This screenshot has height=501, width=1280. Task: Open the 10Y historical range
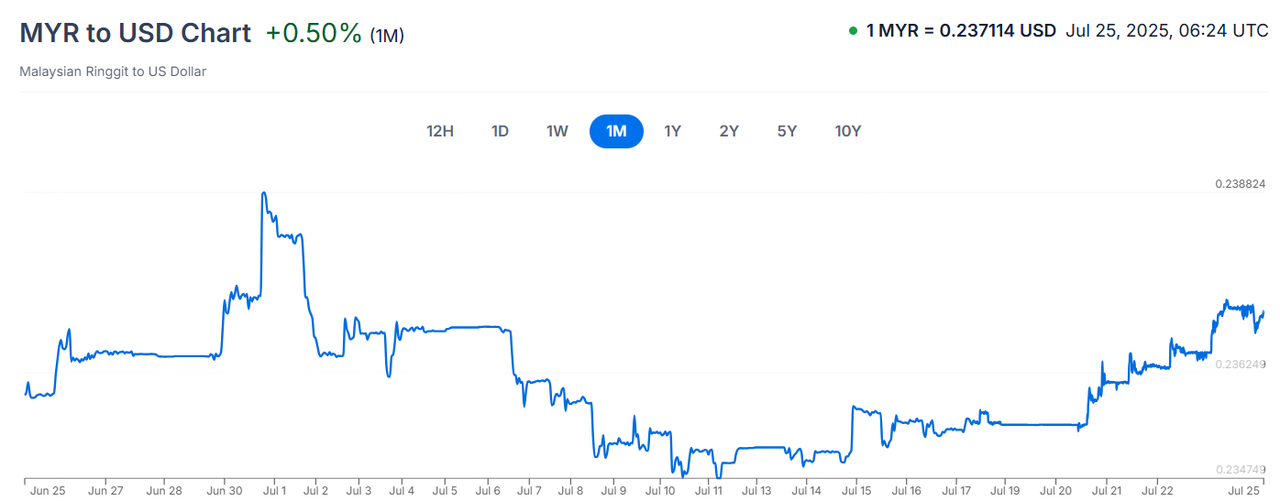click(x=848, y=131)
